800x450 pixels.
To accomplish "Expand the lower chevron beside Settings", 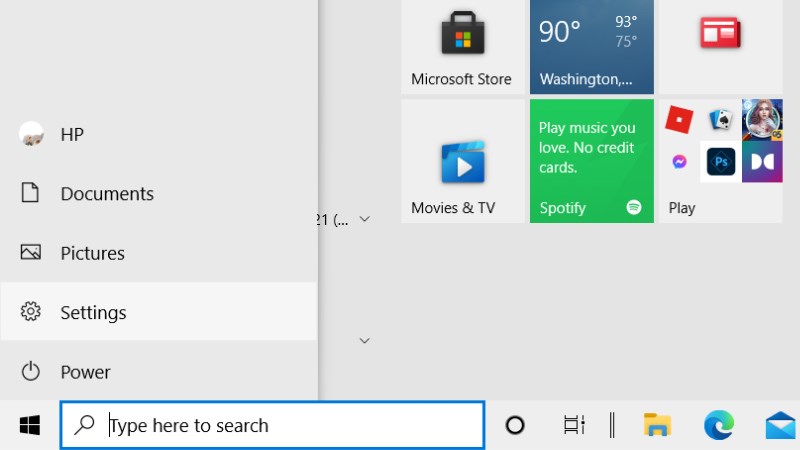I will coord(364,340).
